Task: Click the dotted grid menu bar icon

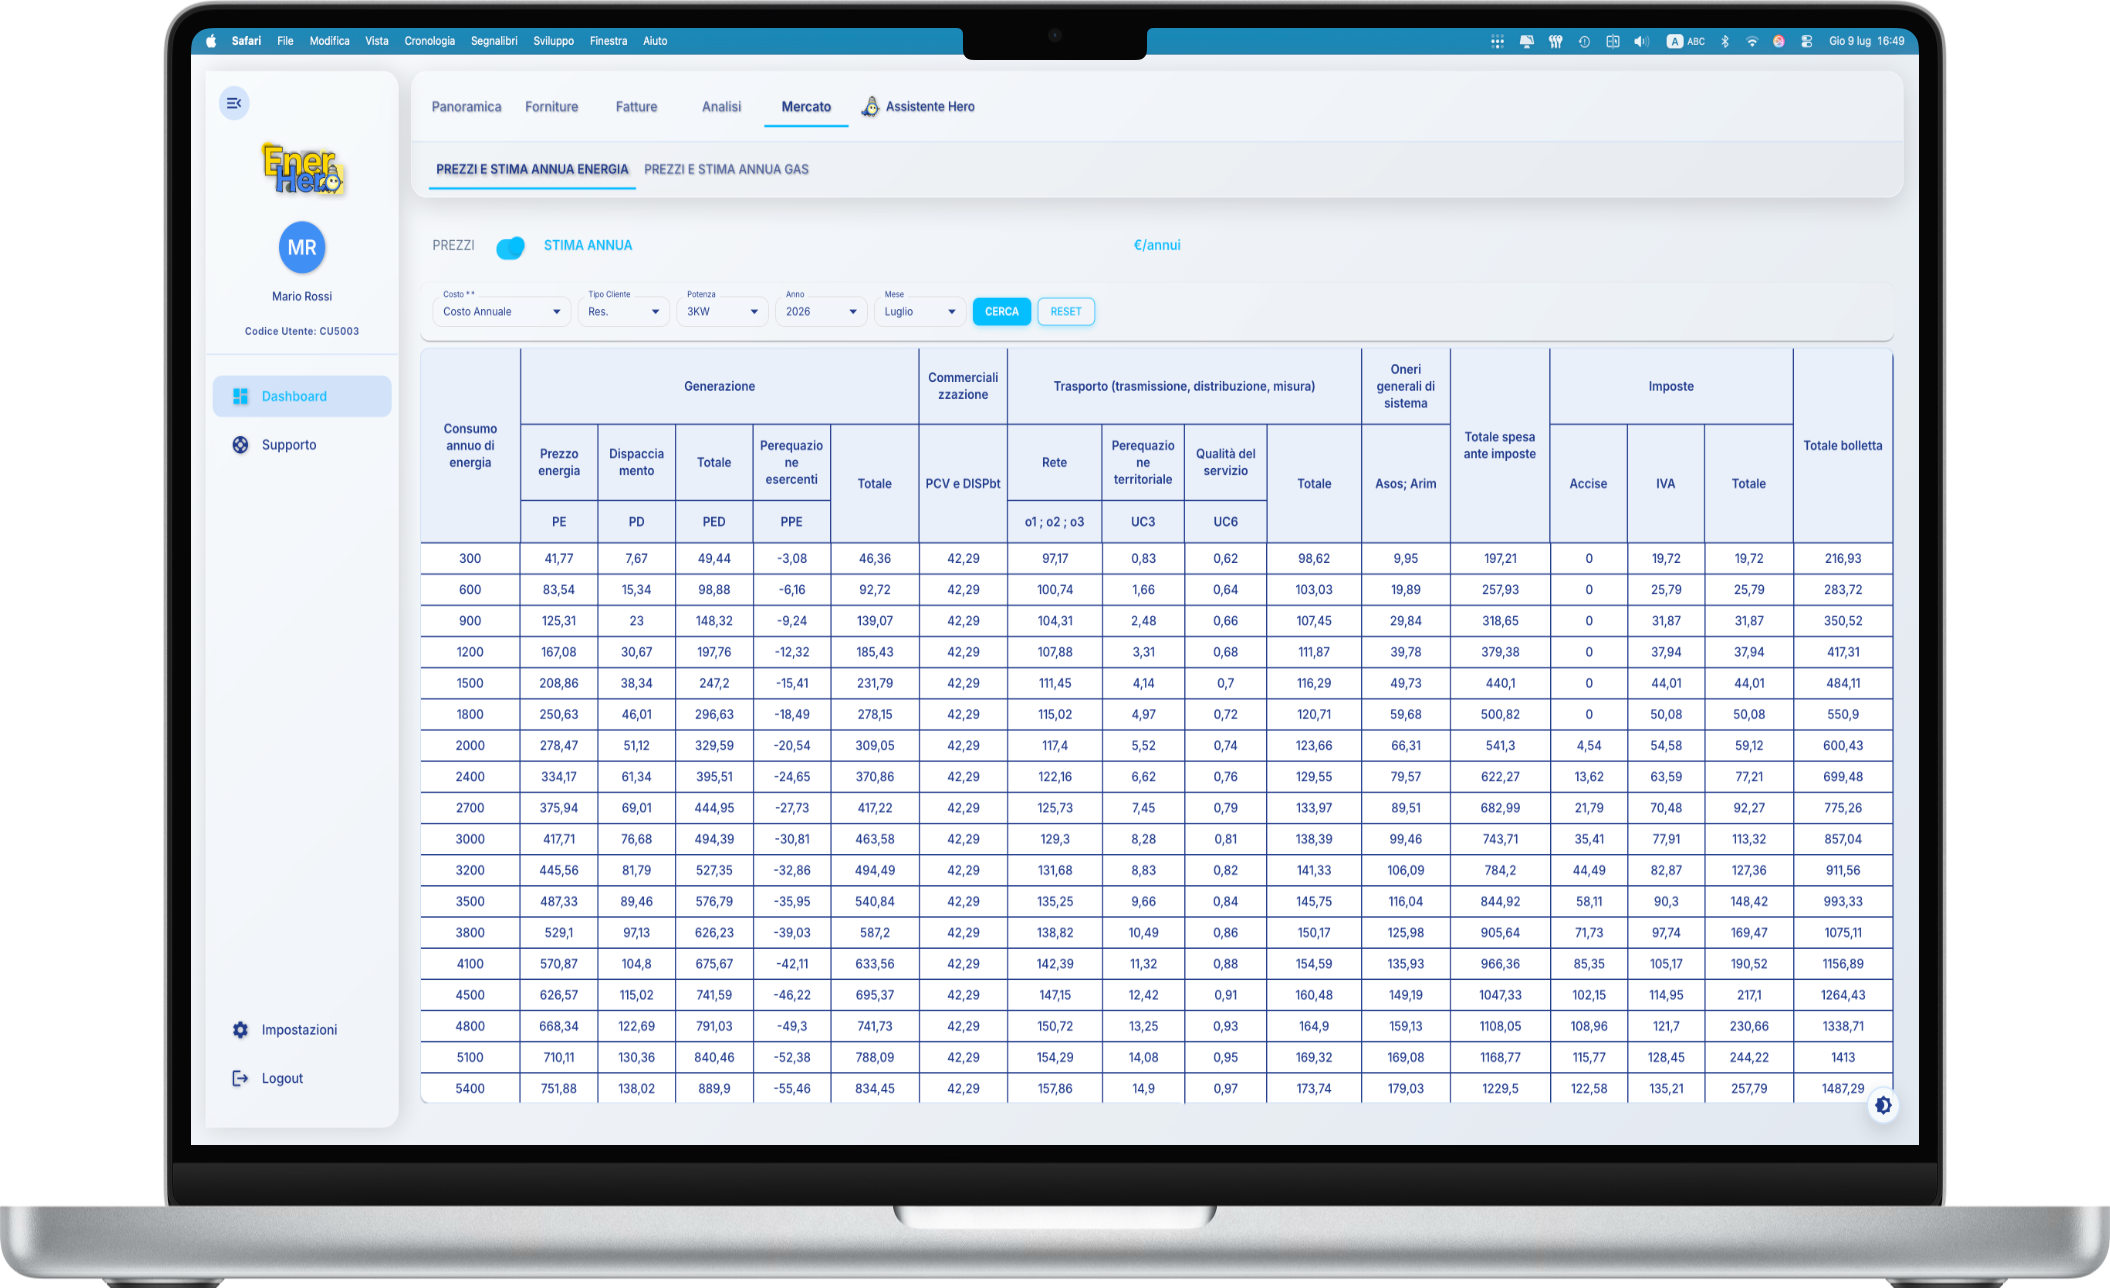Action: coord(1497,41)
